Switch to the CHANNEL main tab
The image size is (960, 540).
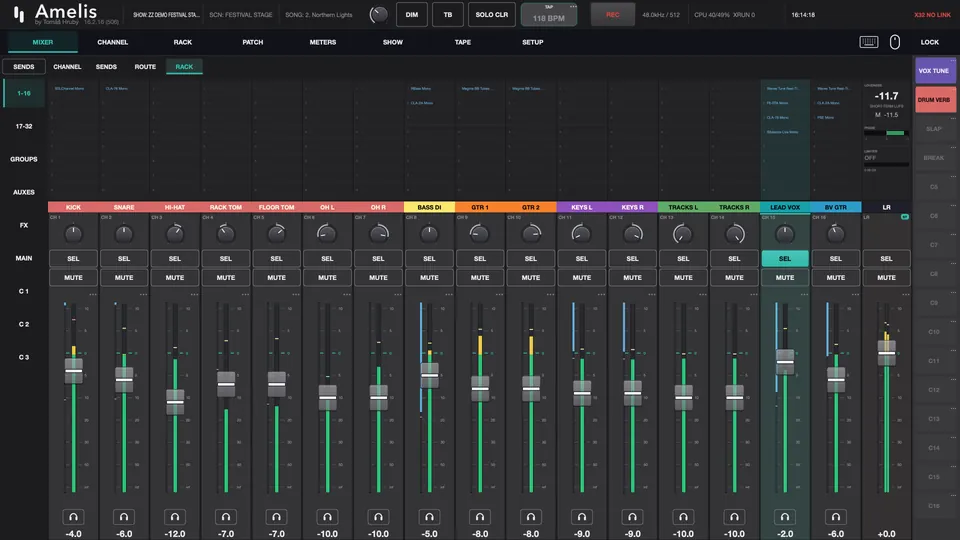coord(113,42)
